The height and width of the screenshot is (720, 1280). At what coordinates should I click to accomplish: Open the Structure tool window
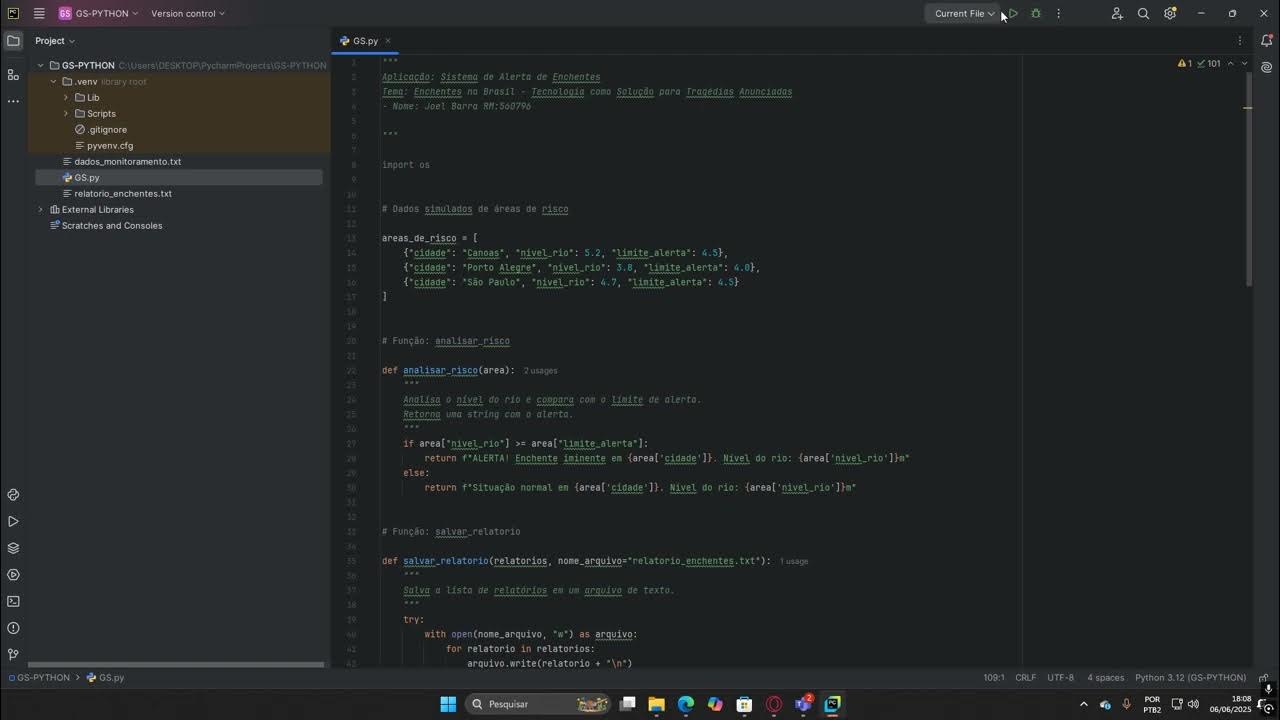click(x=13, y=74)
